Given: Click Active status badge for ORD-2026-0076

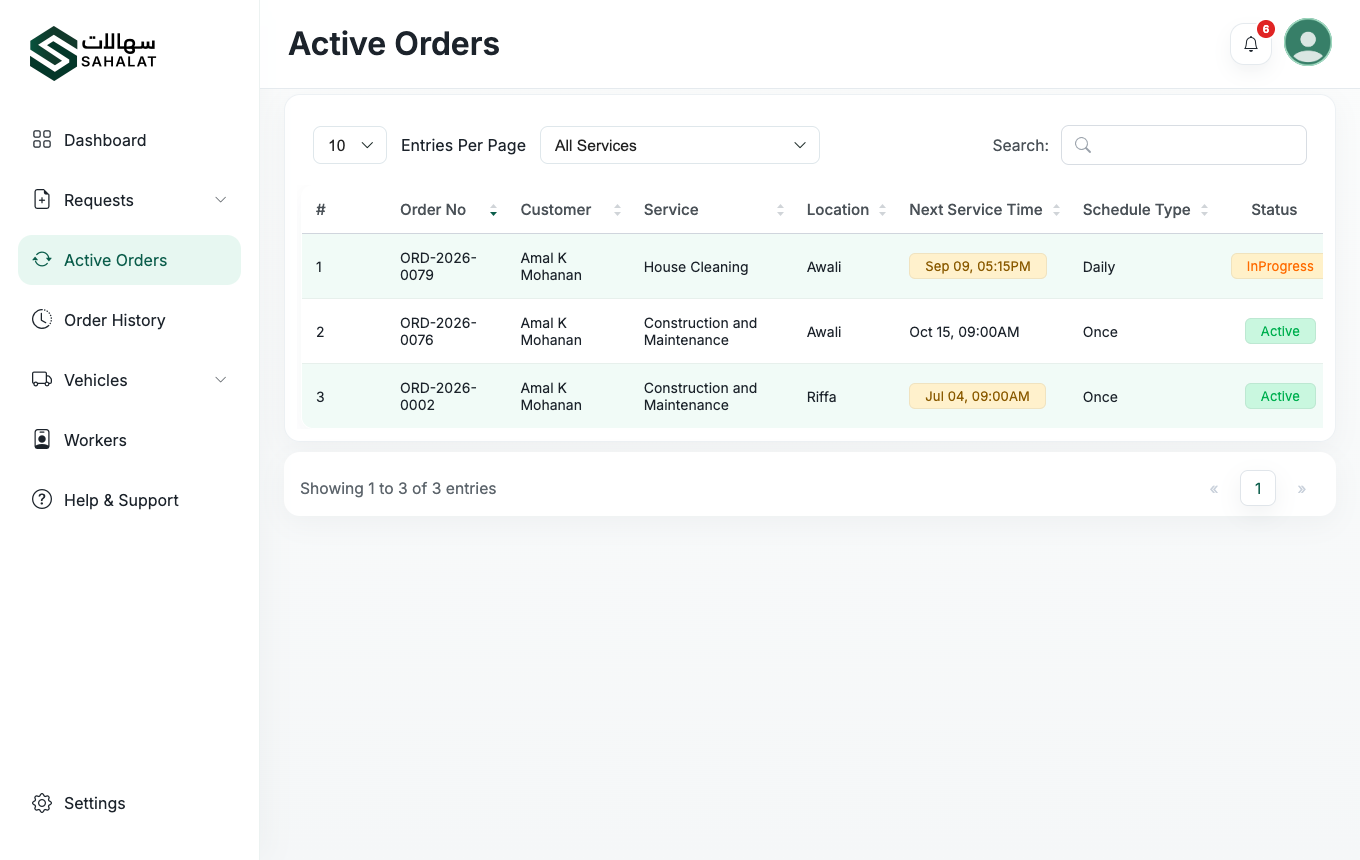Looking at the screenshot, I should (1280, 331).
